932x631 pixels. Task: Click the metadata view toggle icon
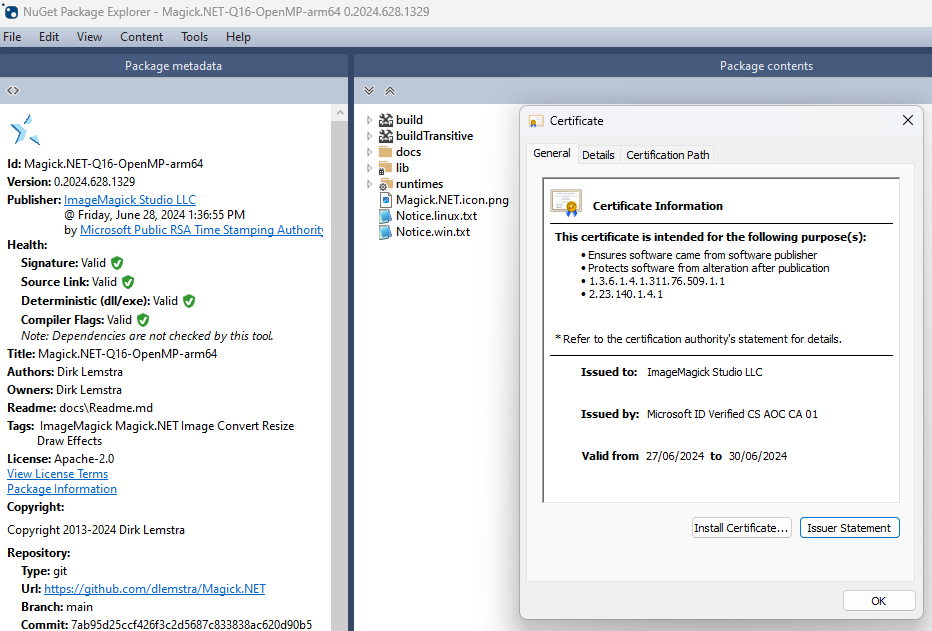click(13, 91)
